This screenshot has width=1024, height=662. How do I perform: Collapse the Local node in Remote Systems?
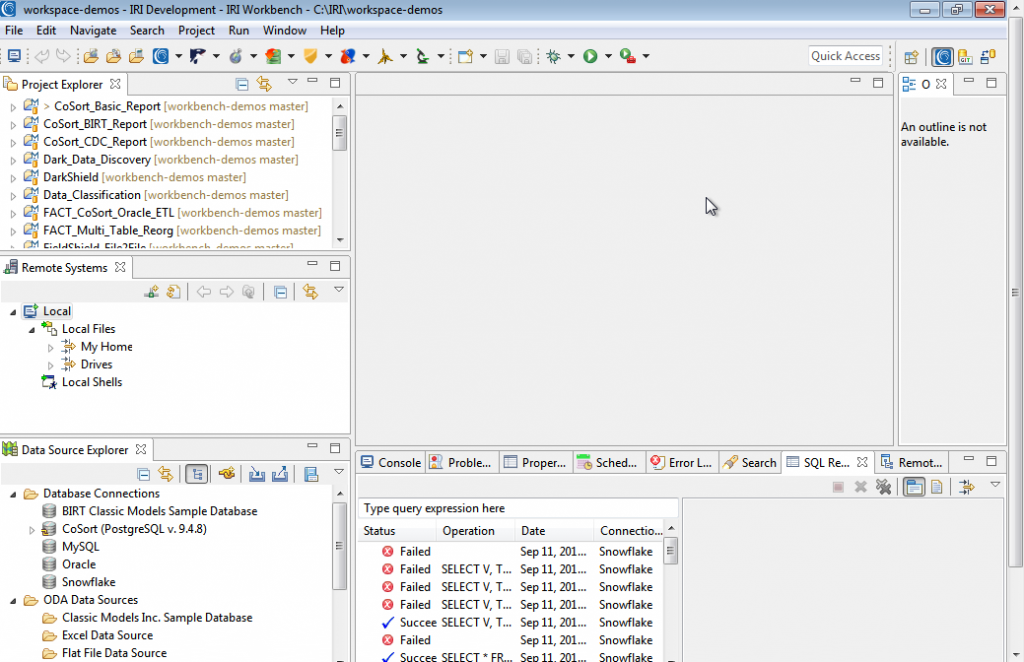tap(13, 312)
